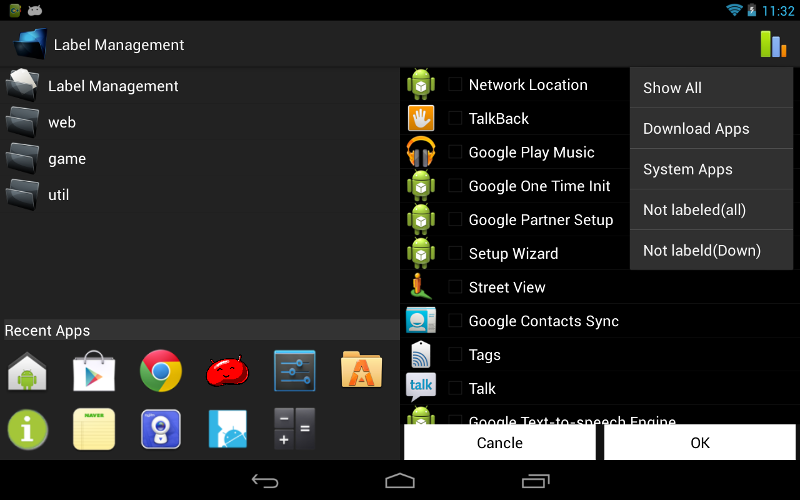
Task: Select Download Apps filter option
Action: [711, 128]
